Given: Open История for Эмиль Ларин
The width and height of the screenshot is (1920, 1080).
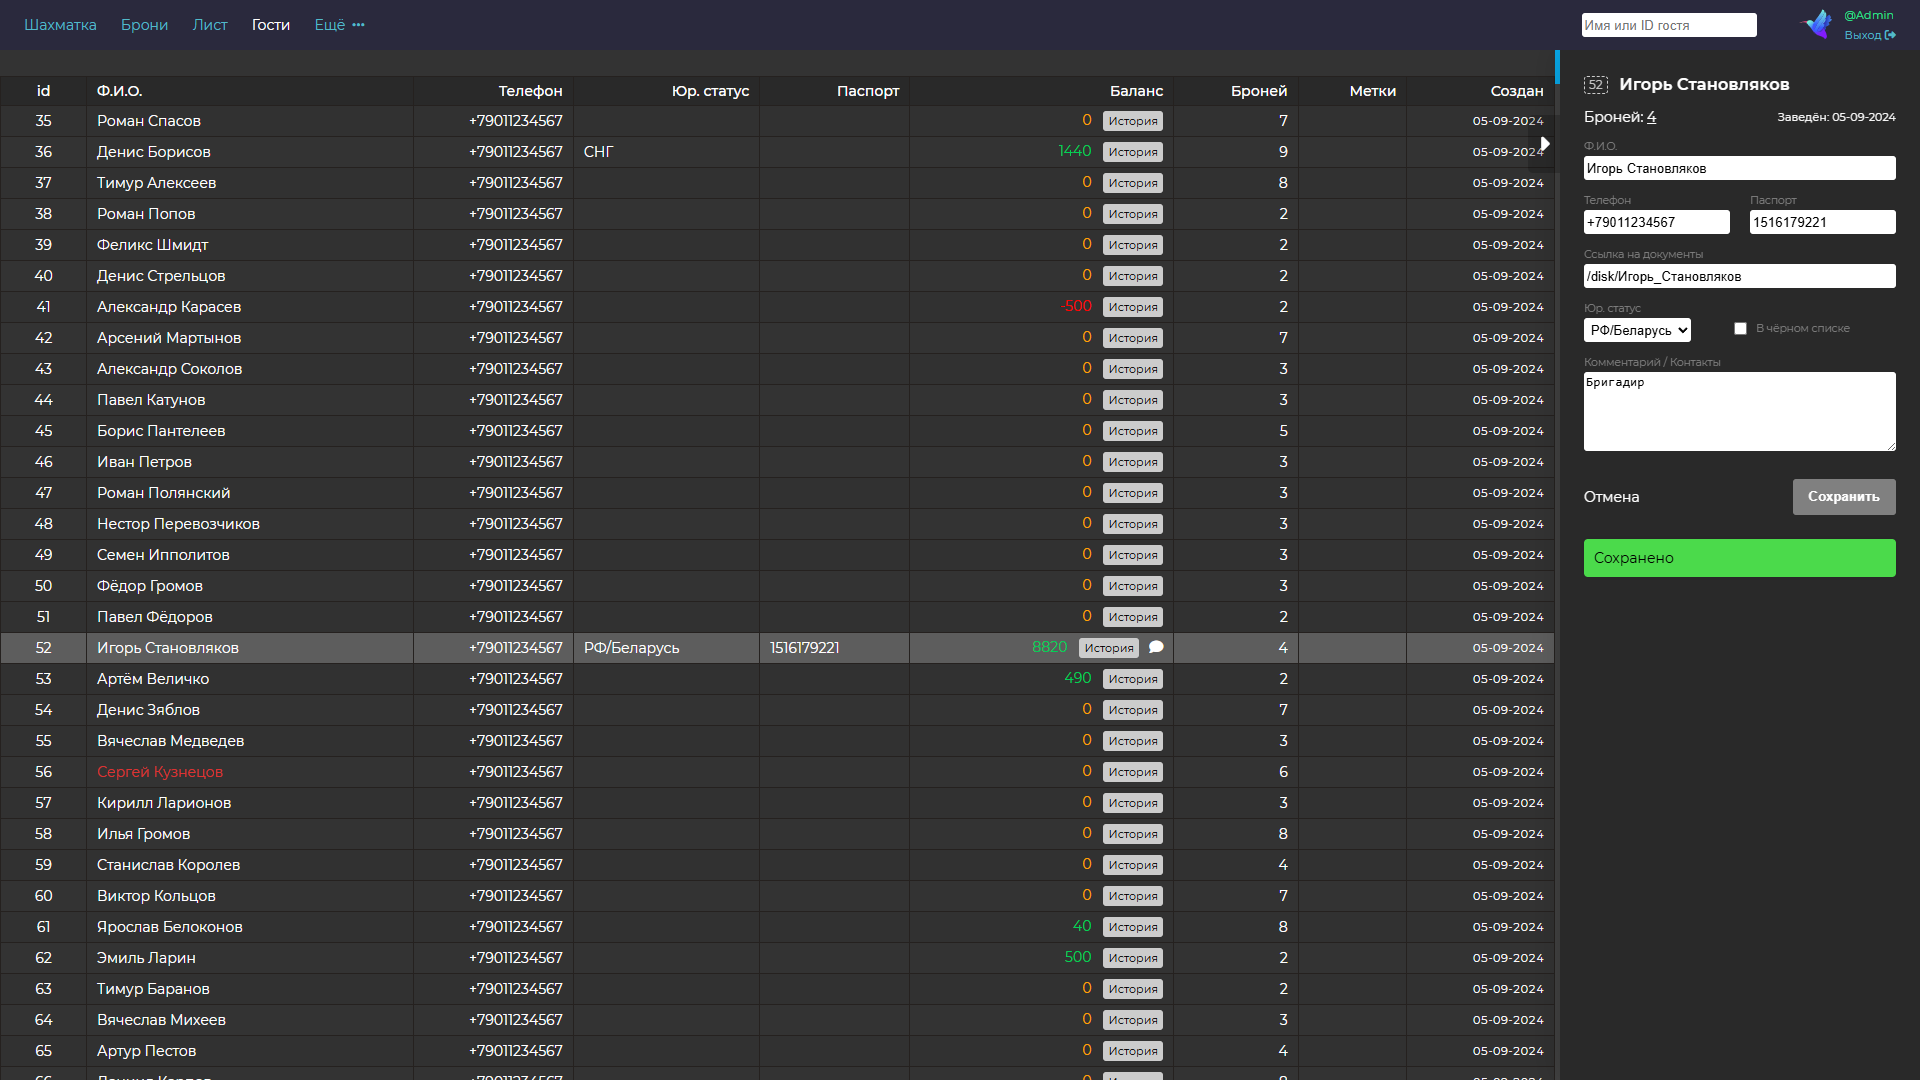Looking at the screenshot, I should 1133,958.
